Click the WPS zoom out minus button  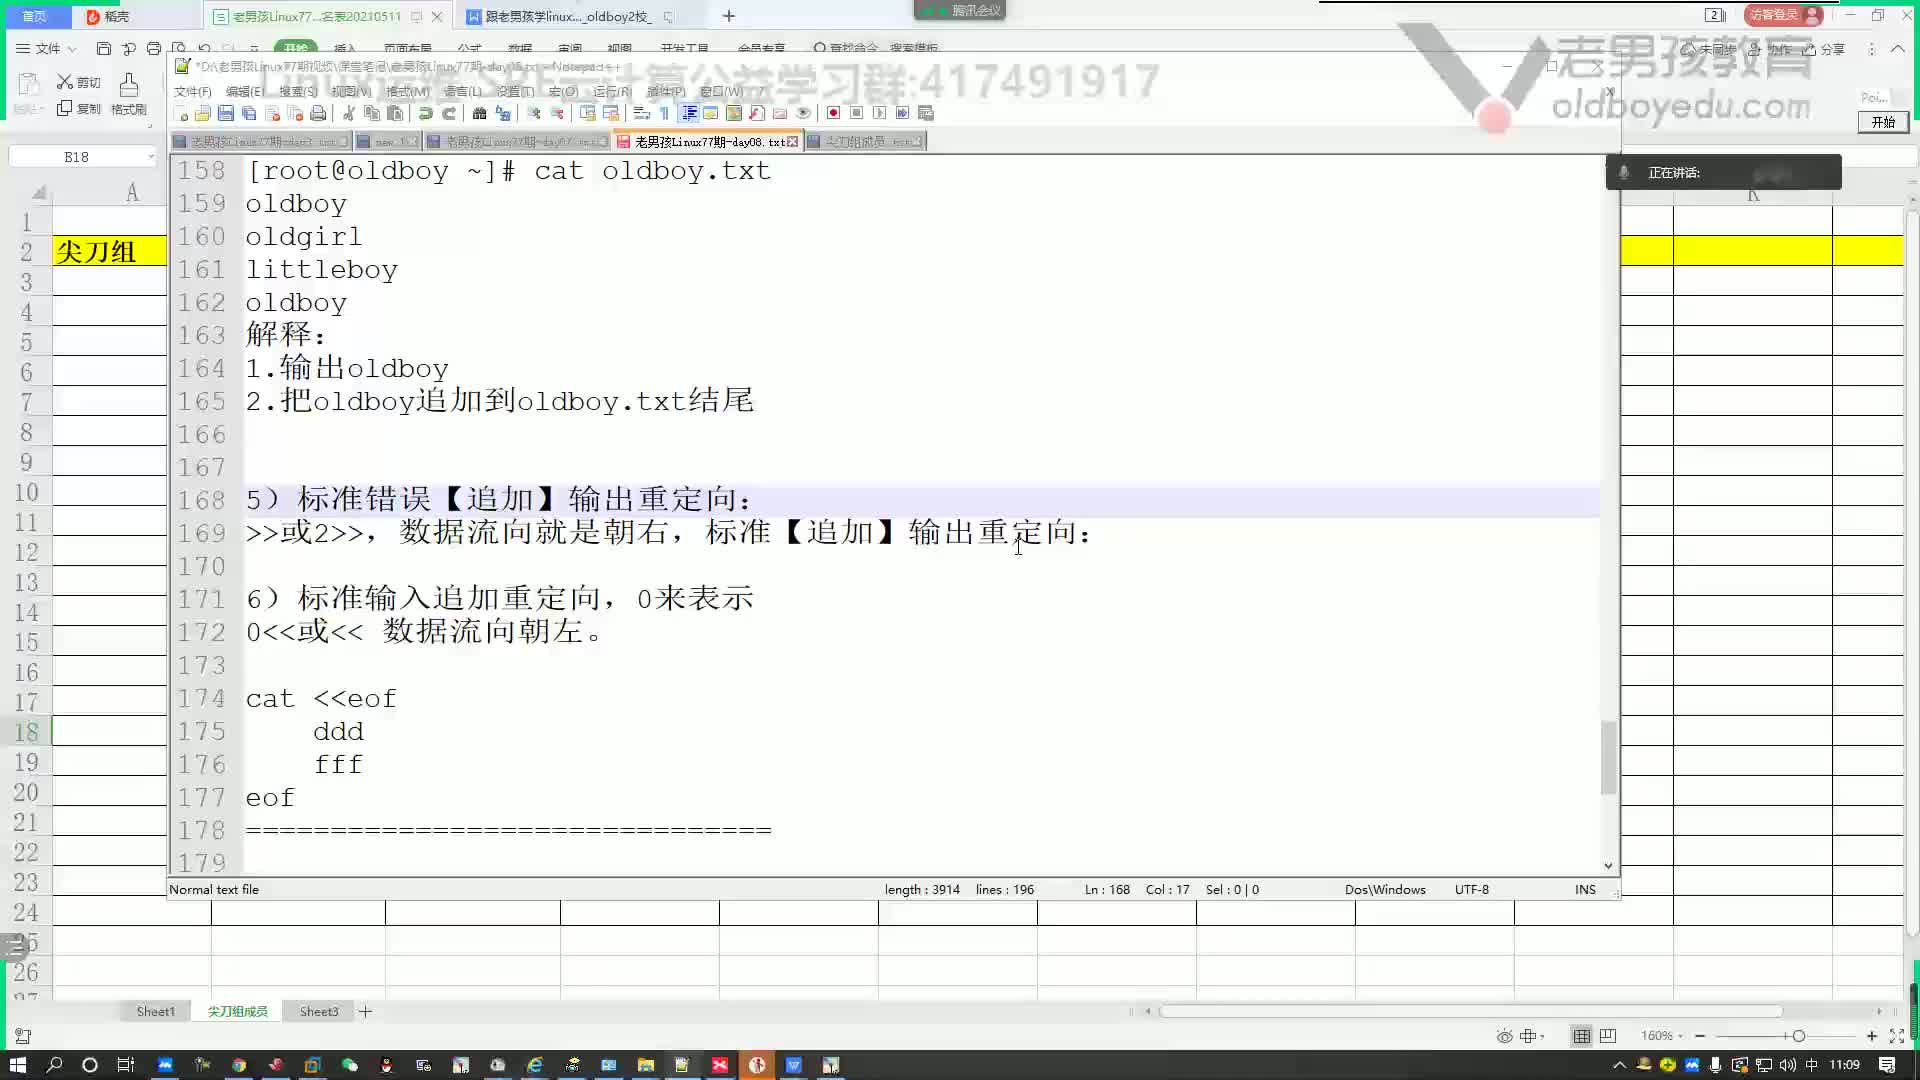[1700, 1036]
